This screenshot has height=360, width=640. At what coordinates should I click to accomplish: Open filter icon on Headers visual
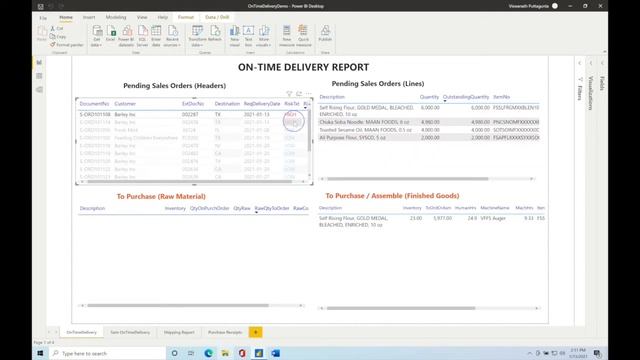coord(289,94)
